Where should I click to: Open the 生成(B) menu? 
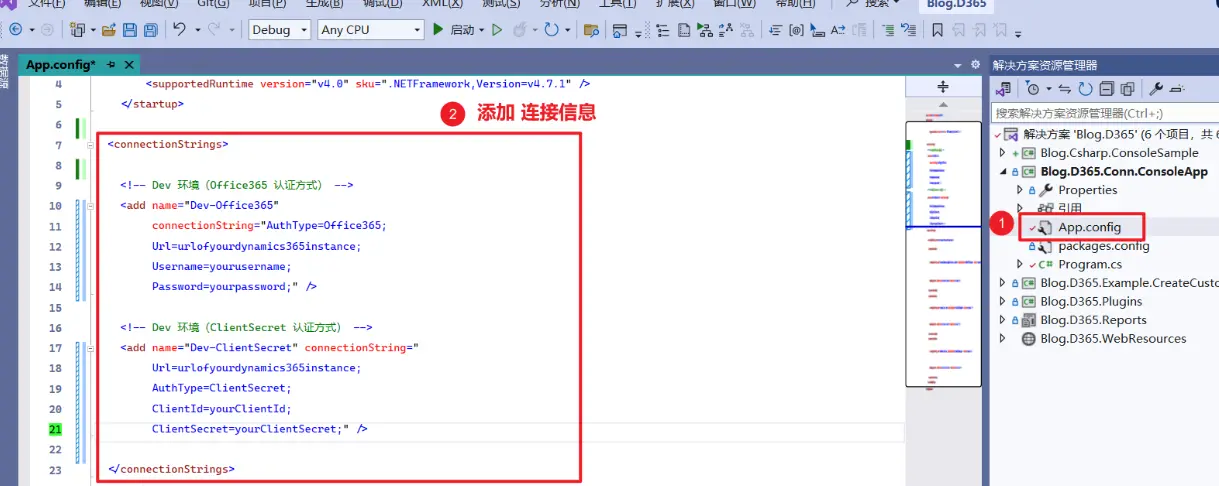pyautogui.click(x=323, y=4)
